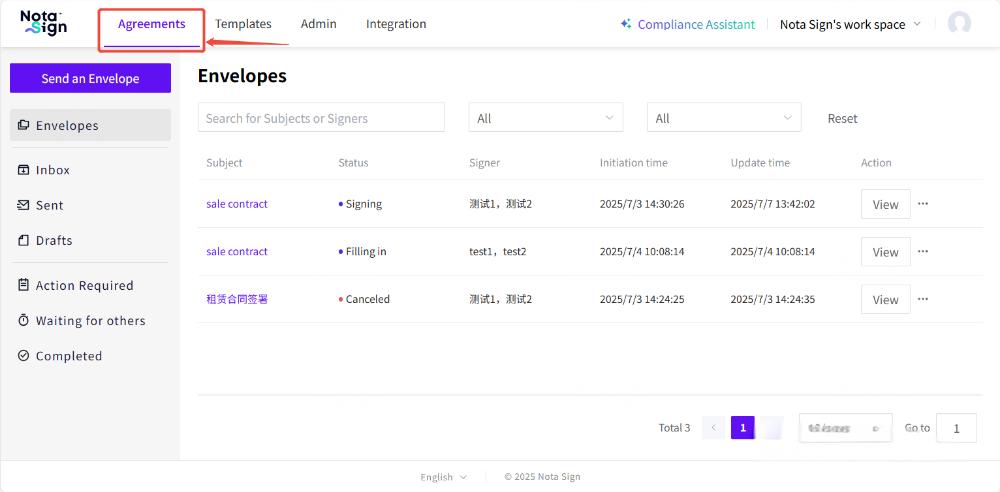Switch to the Integration tab
This screenshot has width=1000, height=492.
coord(396,24)
